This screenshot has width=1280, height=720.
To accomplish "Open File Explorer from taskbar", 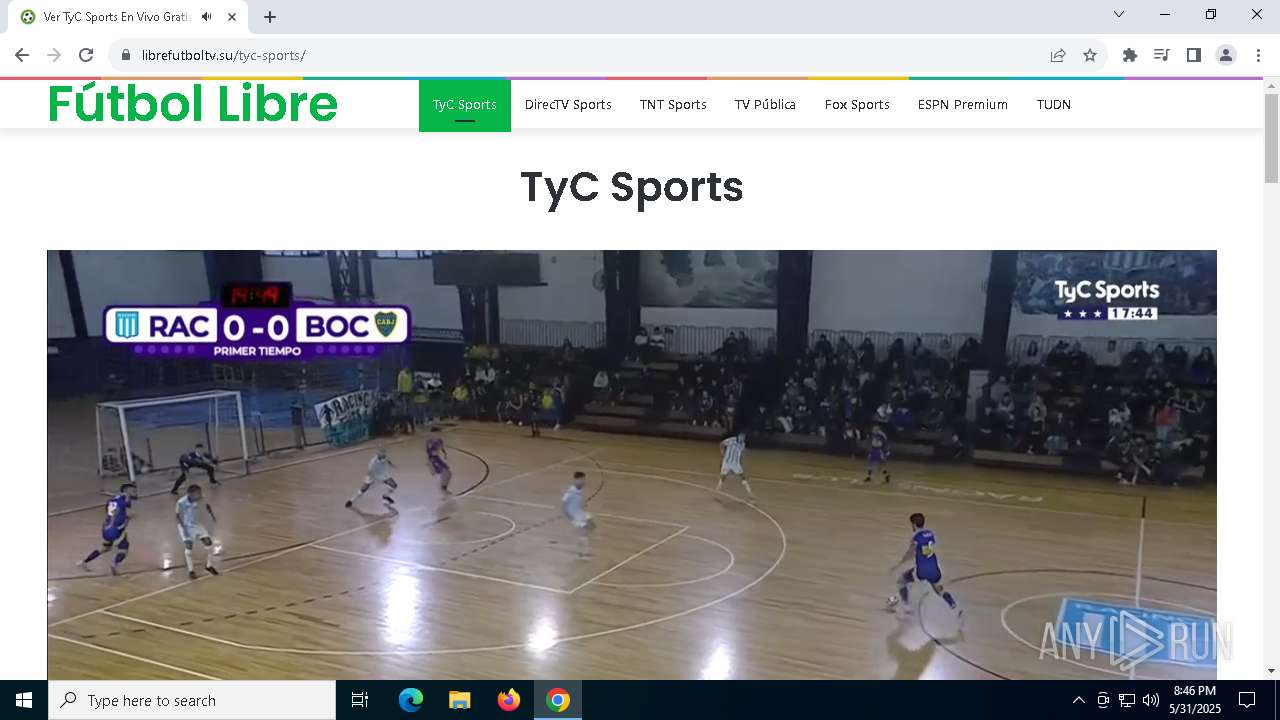I will pos(460,700).
